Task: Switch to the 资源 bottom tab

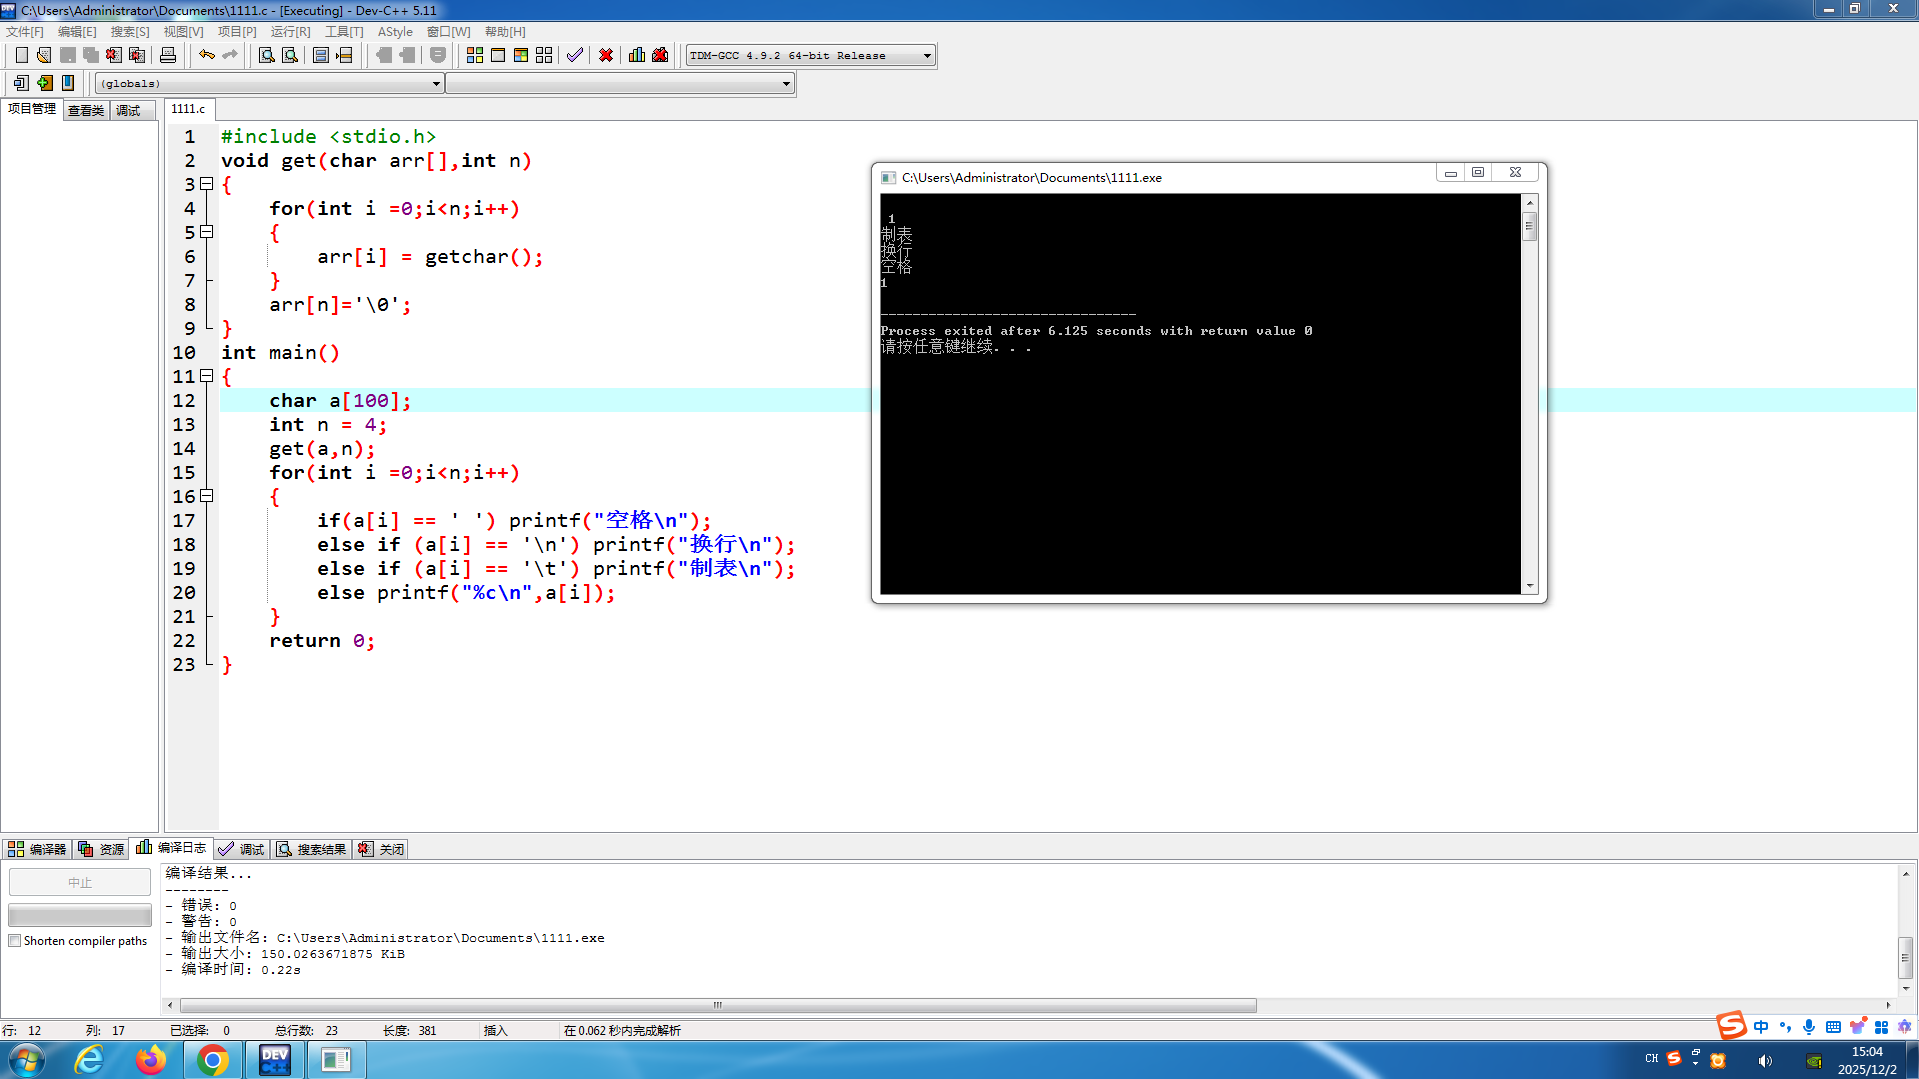Action: click(101, 849)
